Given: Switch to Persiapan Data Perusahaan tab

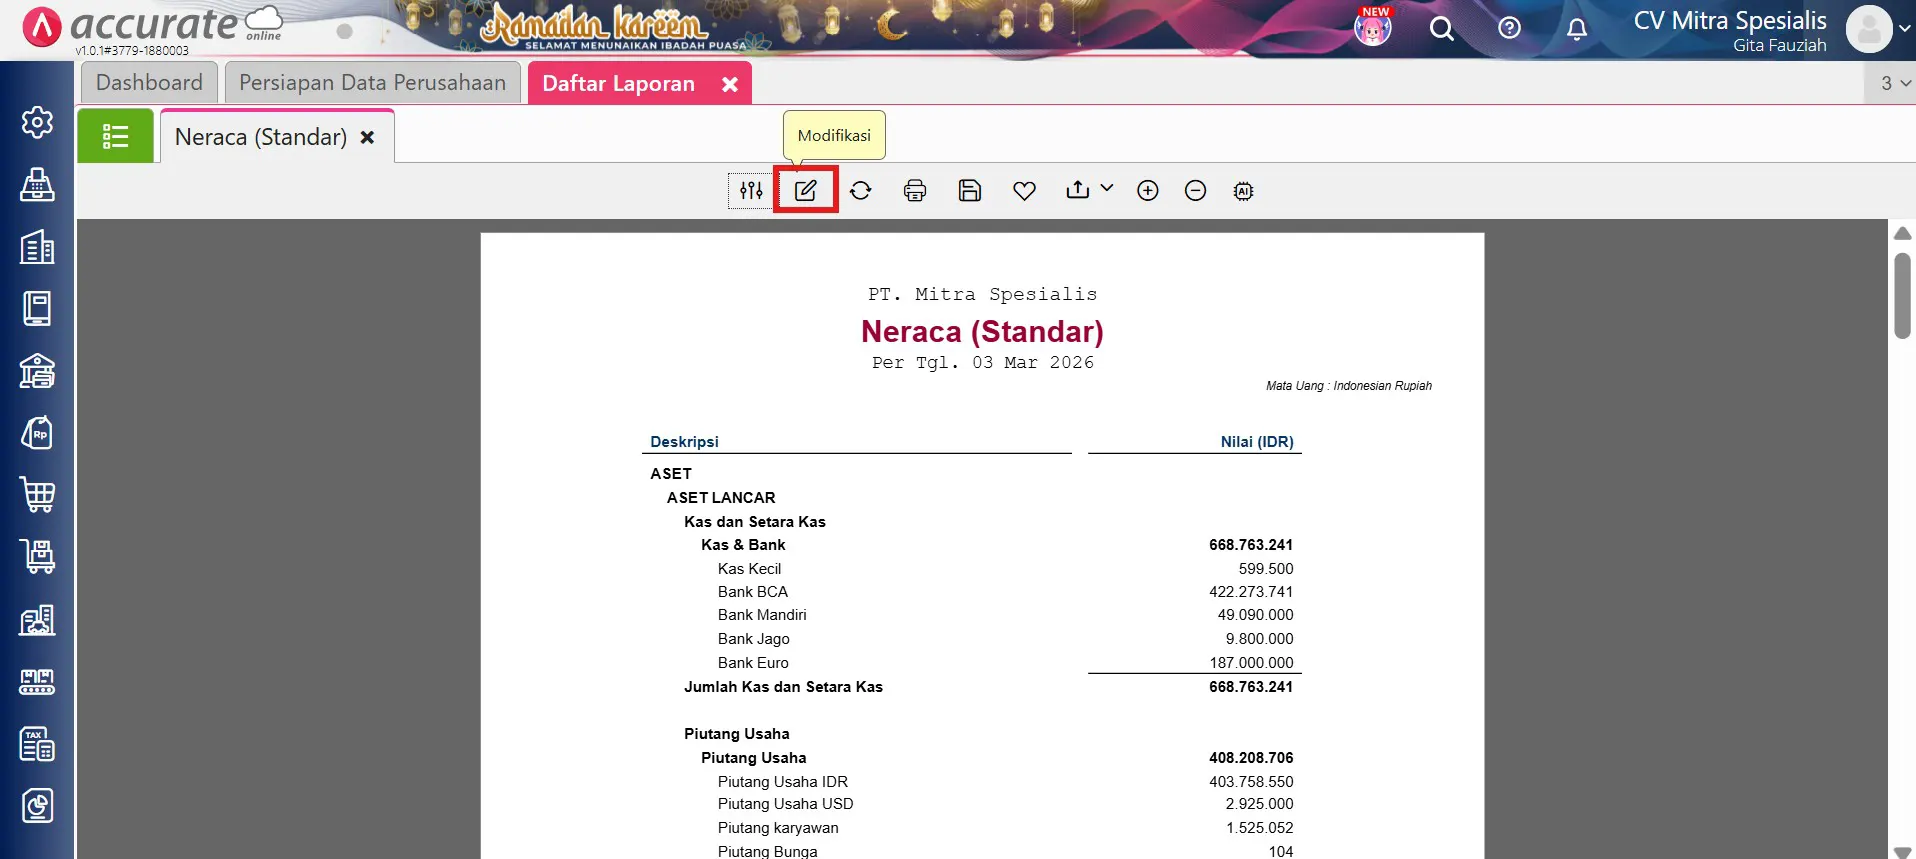Looking at the screenshot, I should point(372,83).
